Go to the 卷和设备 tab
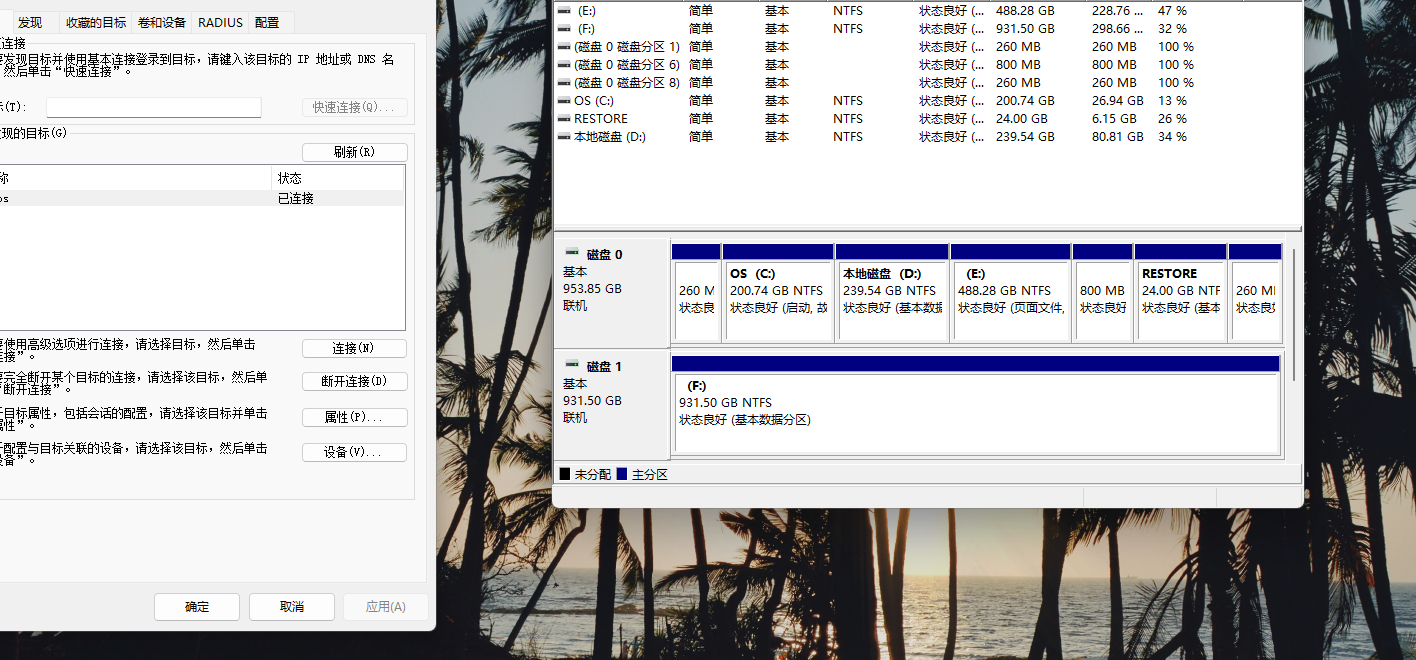The image size is (1416, 660). coord(161,22)
